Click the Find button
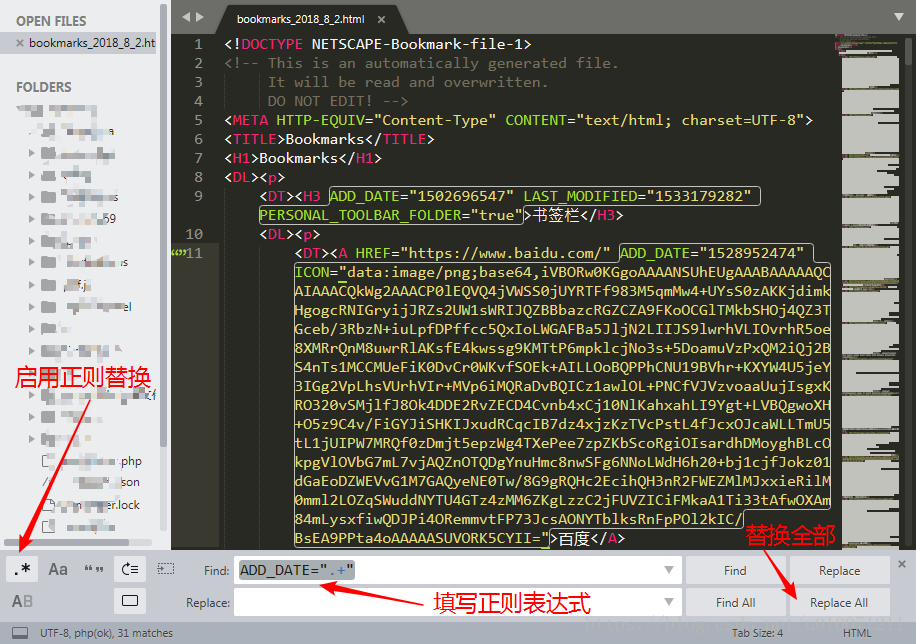Screen dimensions: 916x644 735,570
